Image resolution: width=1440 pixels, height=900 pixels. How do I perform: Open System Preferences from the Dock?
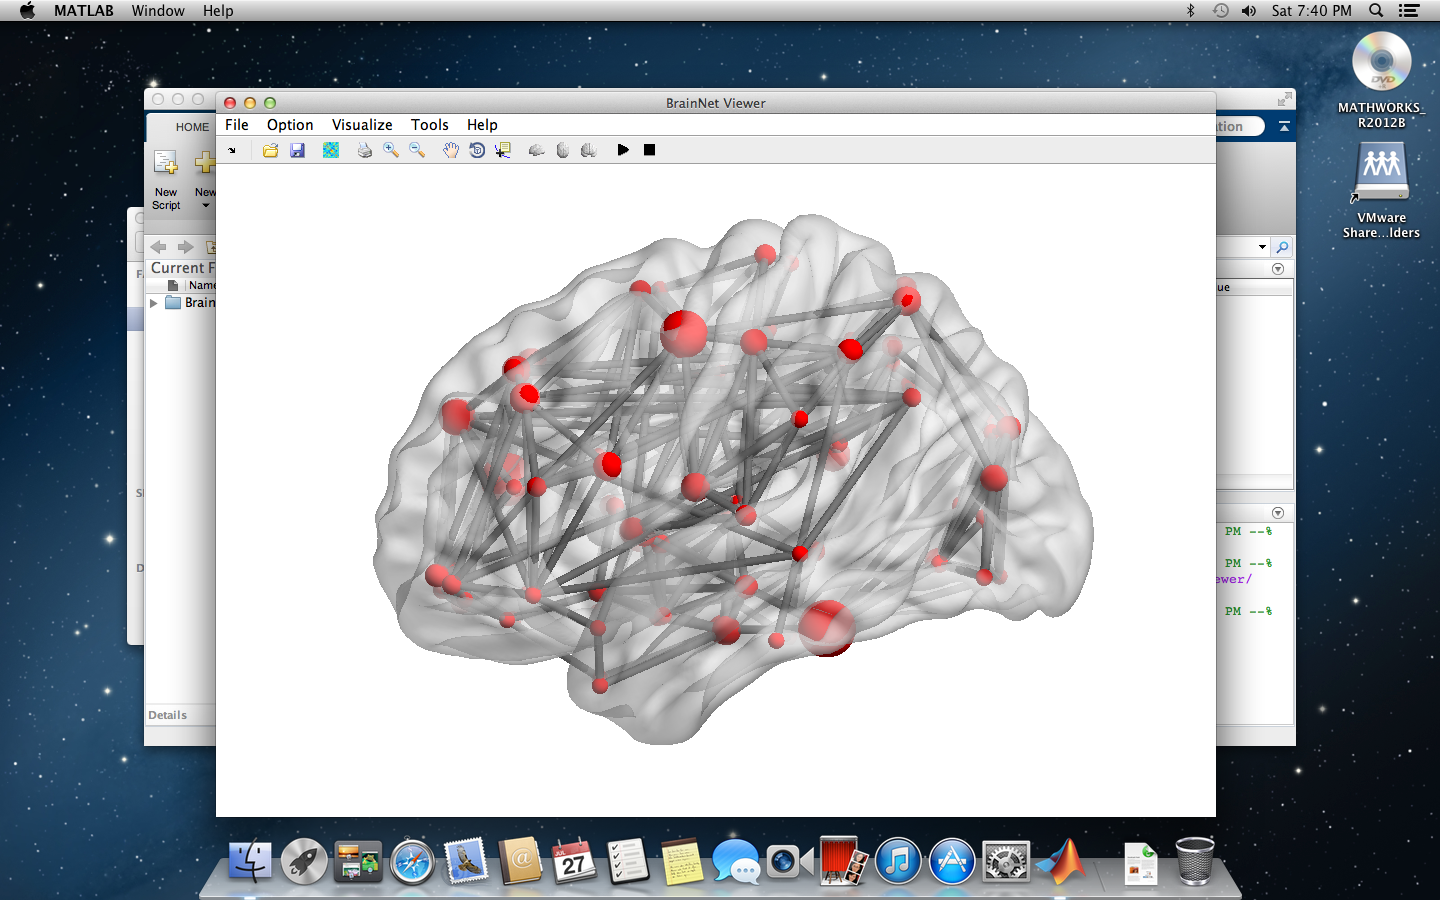1006,862
